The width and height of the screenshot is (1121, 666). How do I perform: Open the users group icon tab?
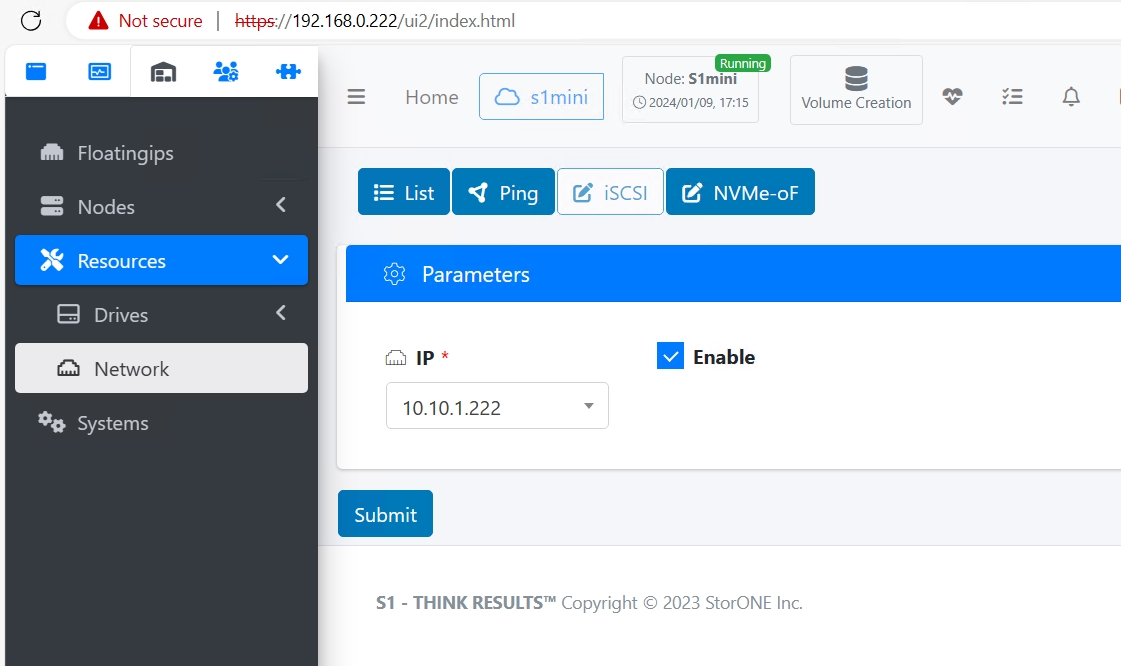pyautogui.click(x=226, y=71)
